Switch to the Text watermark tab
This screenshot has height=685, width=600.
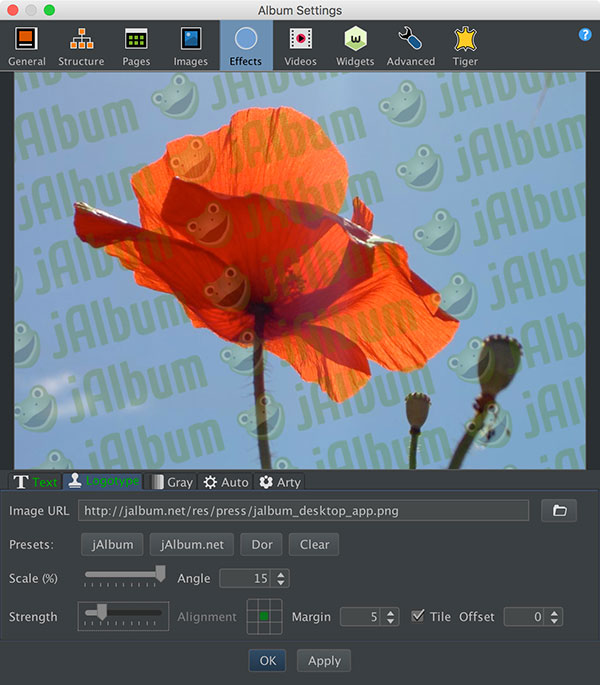(x=35, y=482)
